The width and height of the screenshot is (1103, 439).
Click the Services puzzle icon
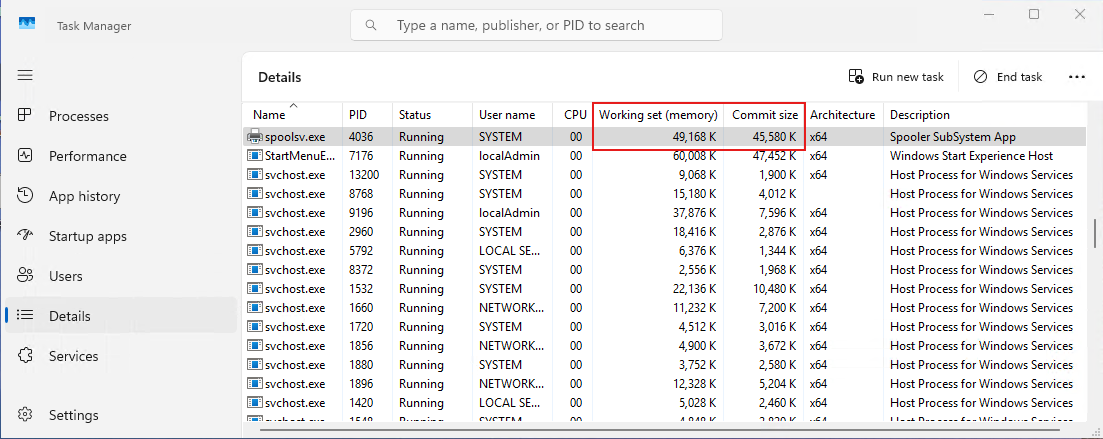(x=25, y=356)
